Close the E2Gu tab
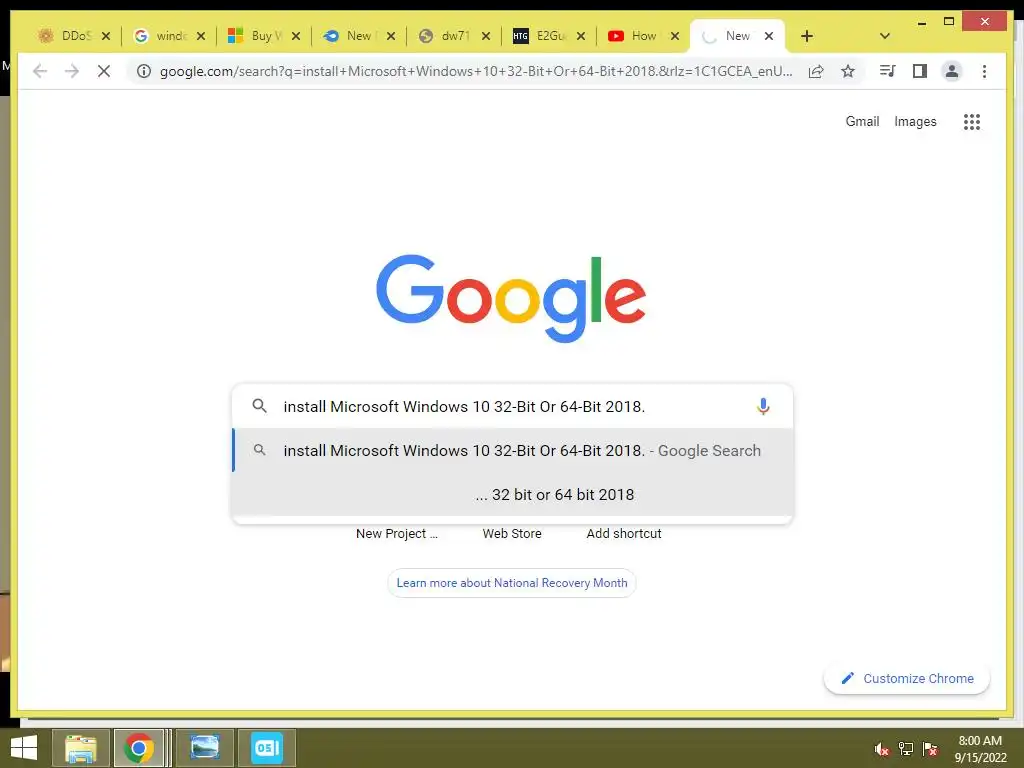Screen dimensions: 1024x768 click(581, 36)
